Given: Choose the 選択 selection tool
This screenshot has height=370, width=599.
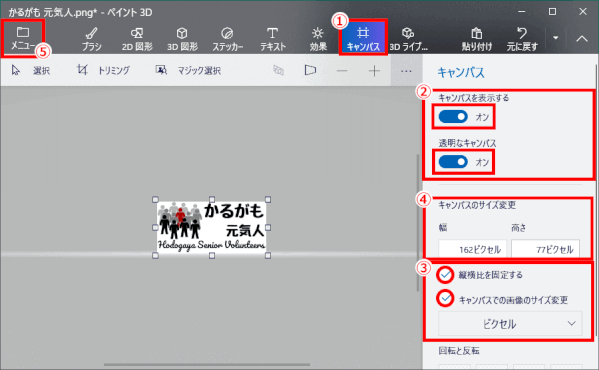Looking at the screenshot, I should coord(31,70).
